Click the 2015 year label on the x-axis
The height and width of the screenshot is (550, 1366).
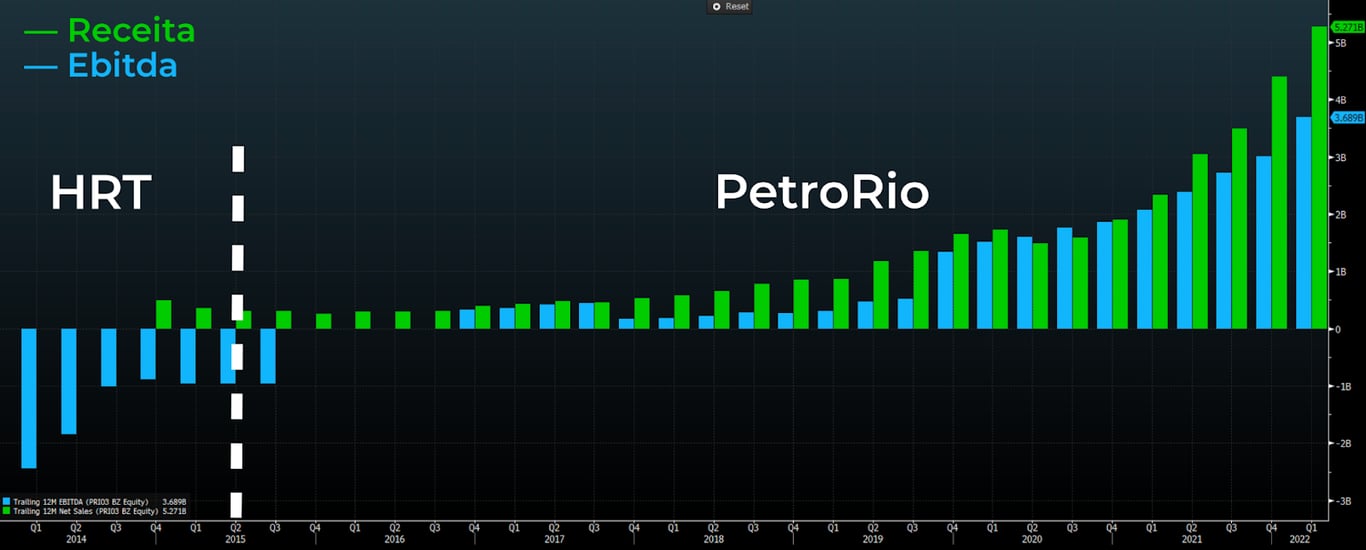tap(236, 538)
